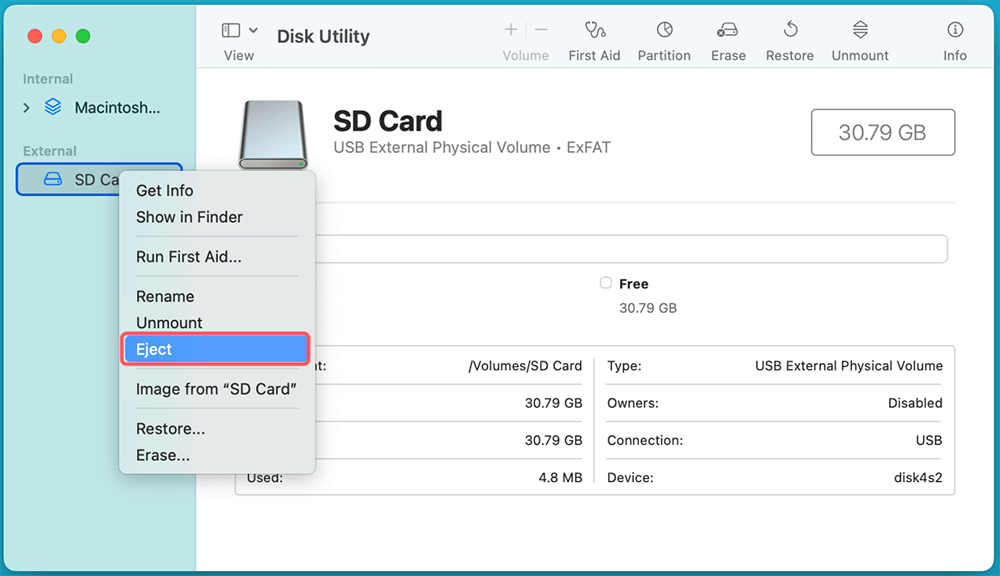Choose Image from "SD Card" option
This screenshot has width=1000, height=576.
point(216,389)
